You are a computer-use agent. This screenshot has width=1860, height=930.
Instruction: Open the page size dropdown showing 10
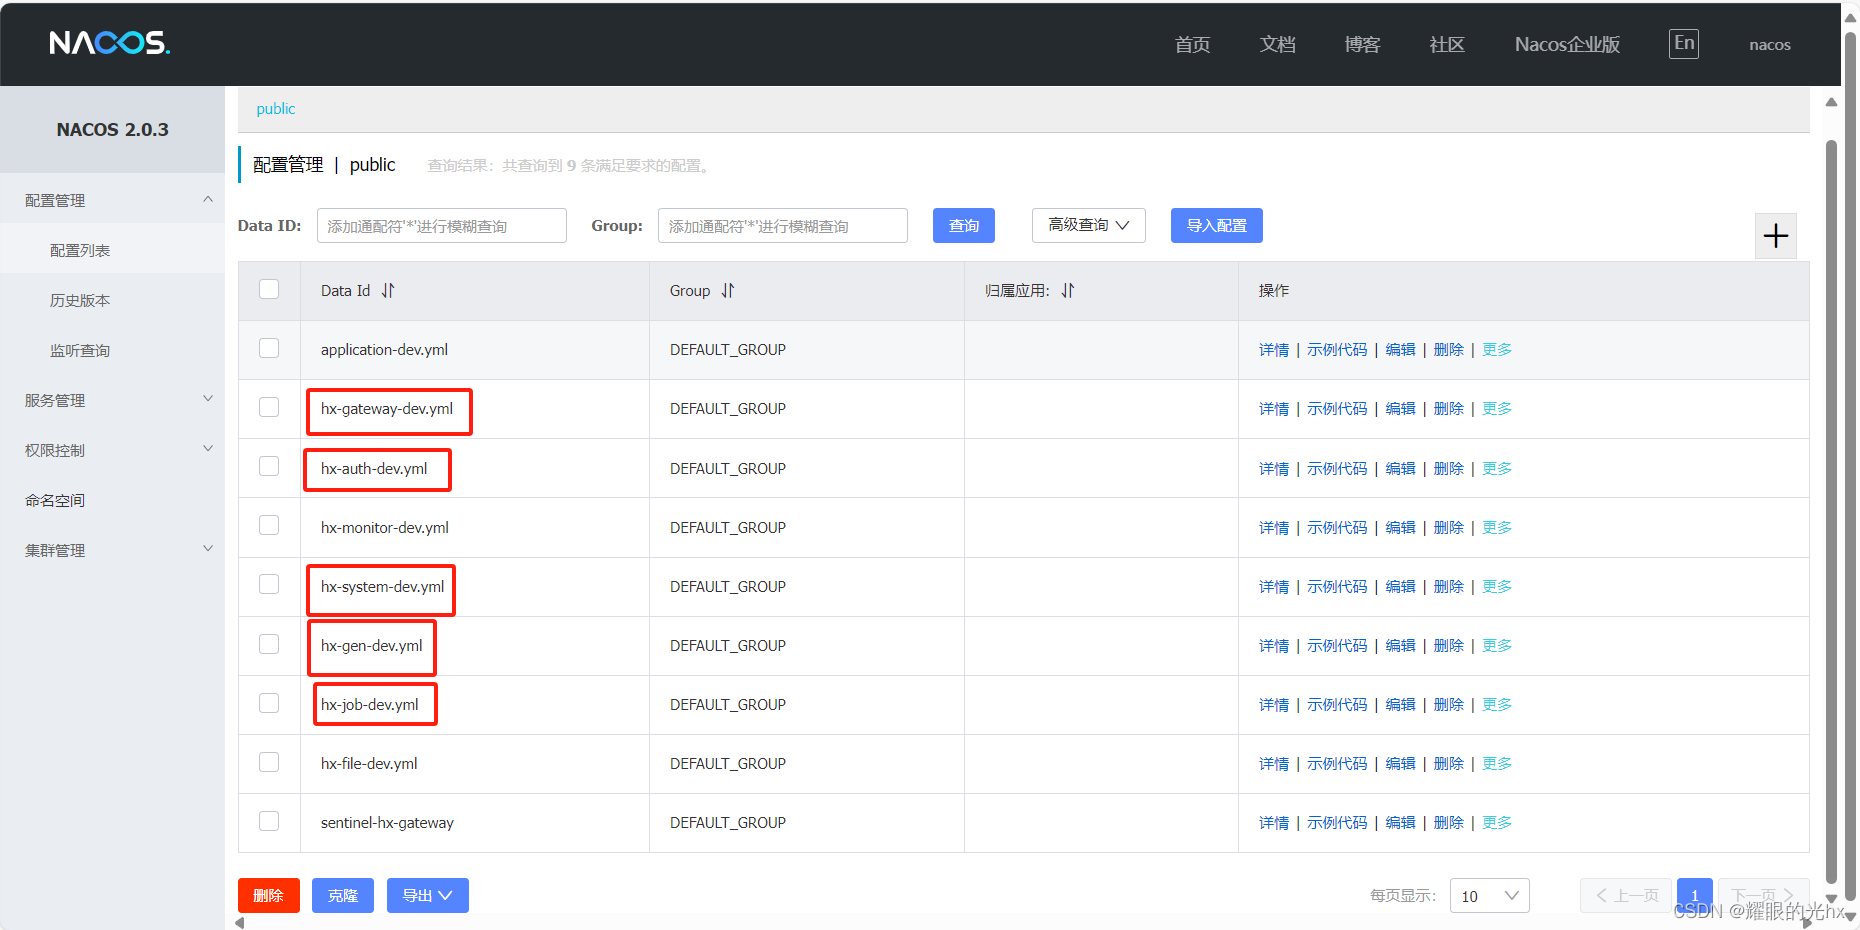[1490, 896]
